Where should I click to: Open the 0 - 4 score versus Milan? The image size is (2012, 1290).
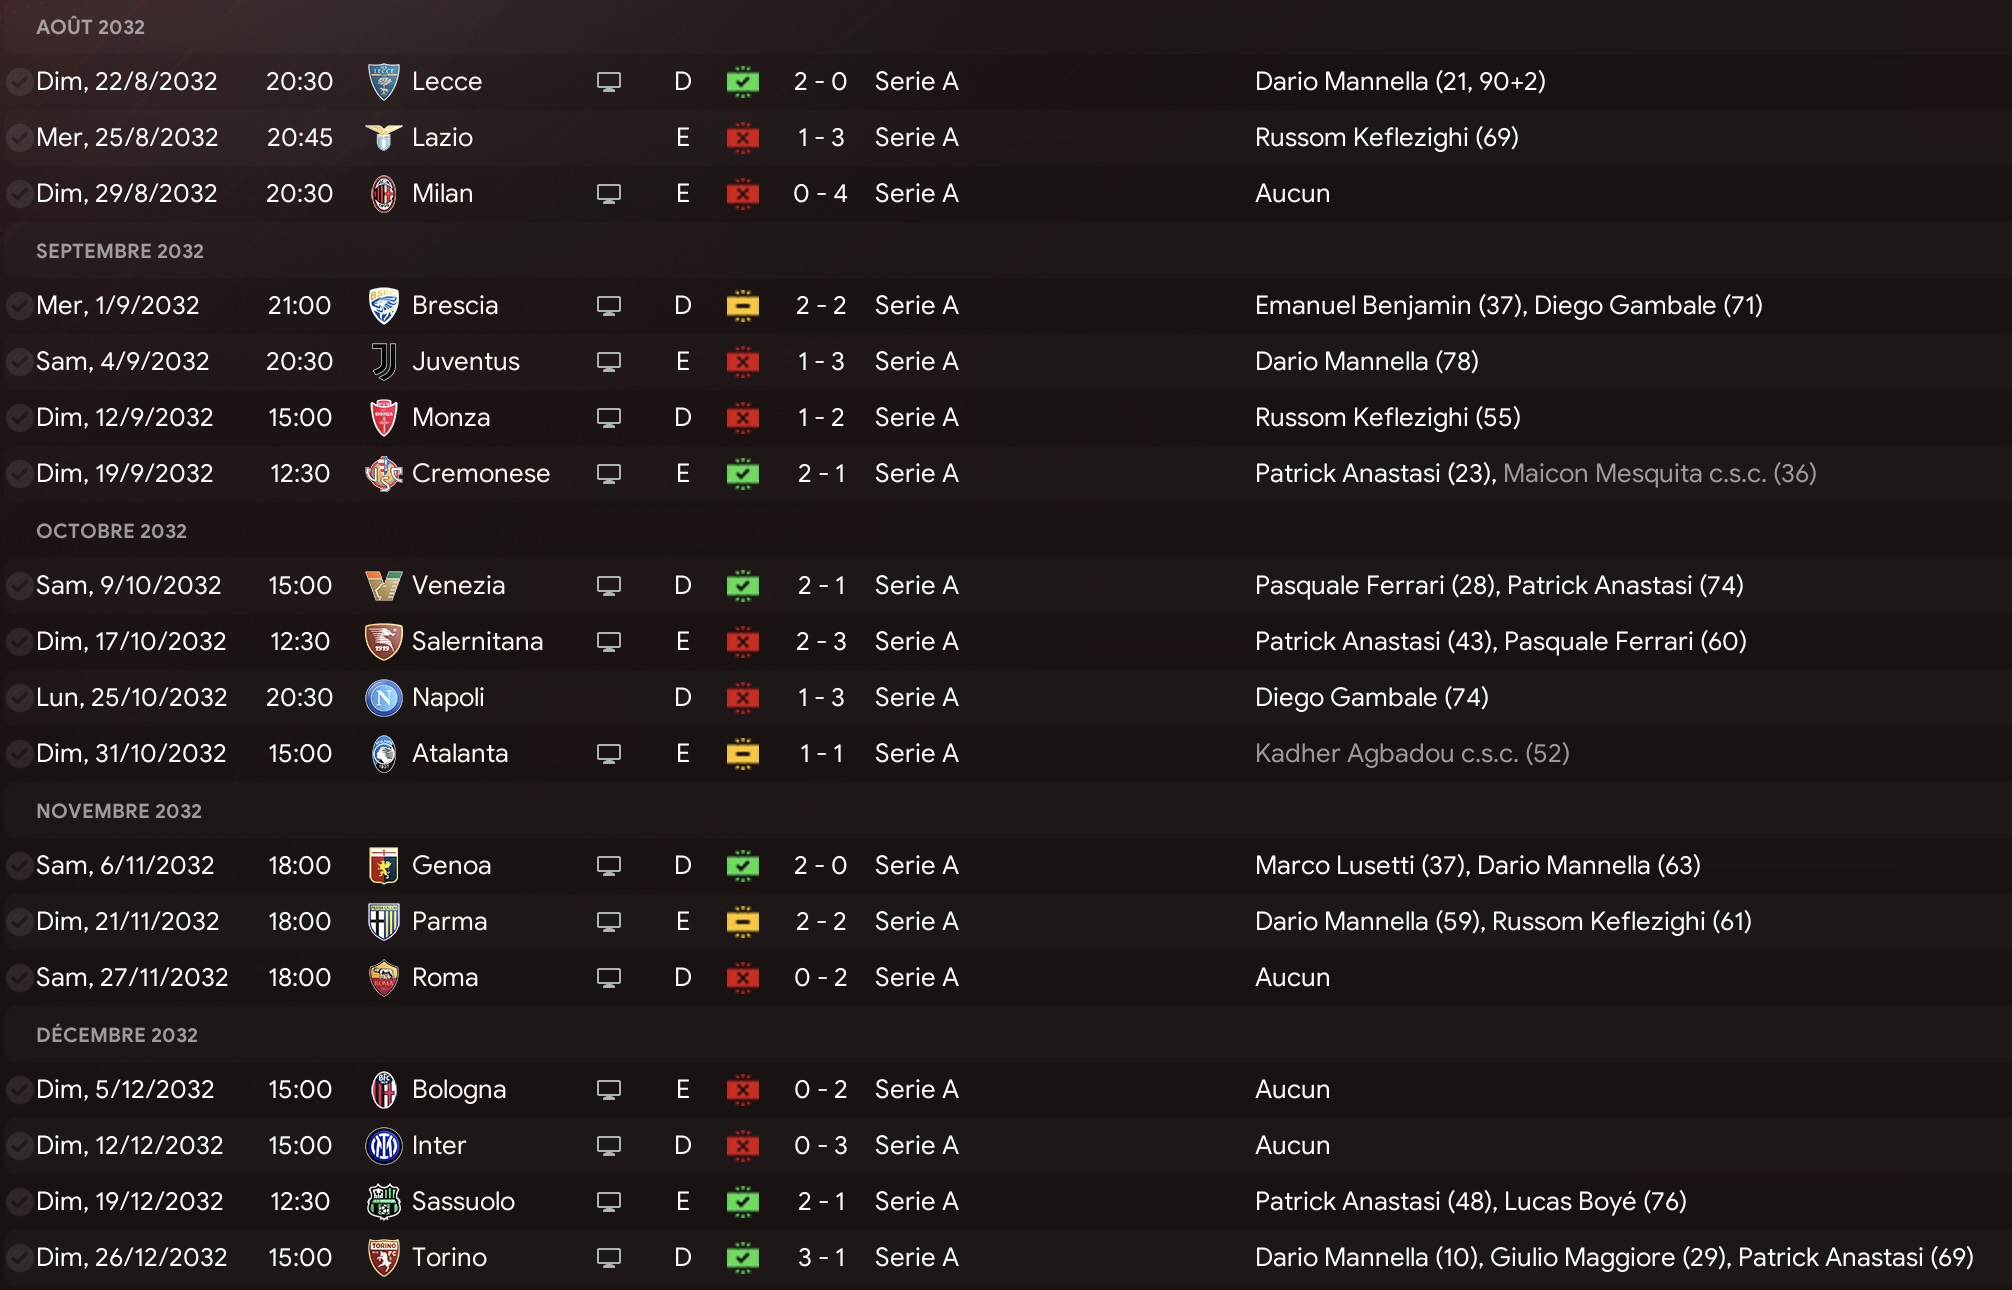point(820,194)
